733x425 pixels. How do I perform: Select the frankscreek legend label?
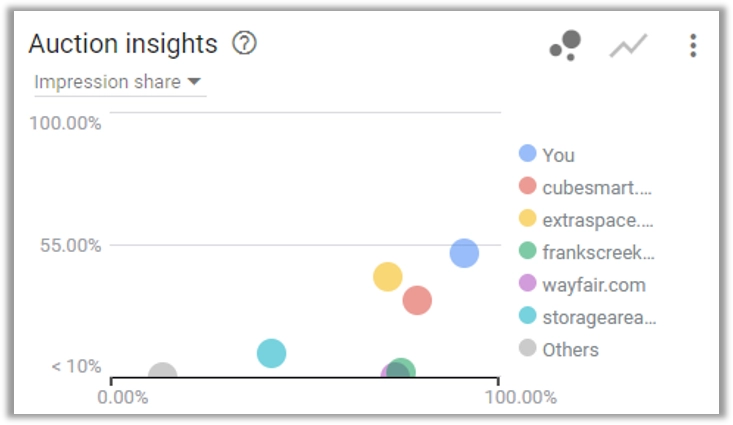point(598,252)
